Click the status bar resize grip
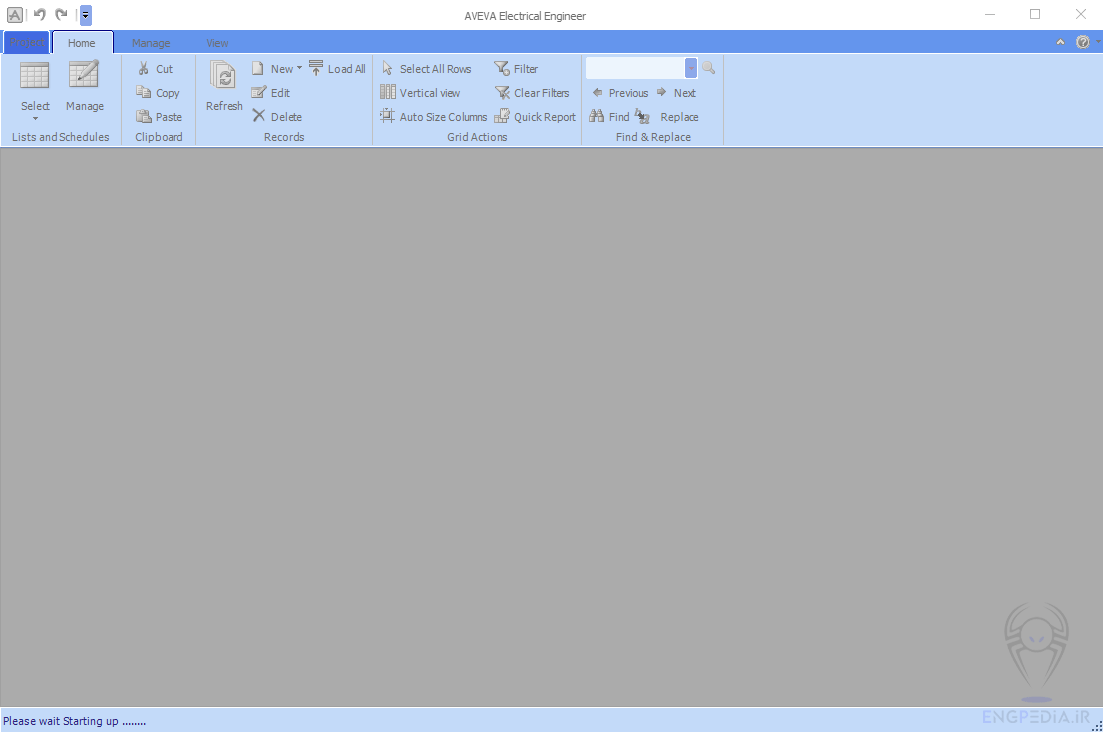Viewport: 1103px width, 733px height. (1097, 725)
